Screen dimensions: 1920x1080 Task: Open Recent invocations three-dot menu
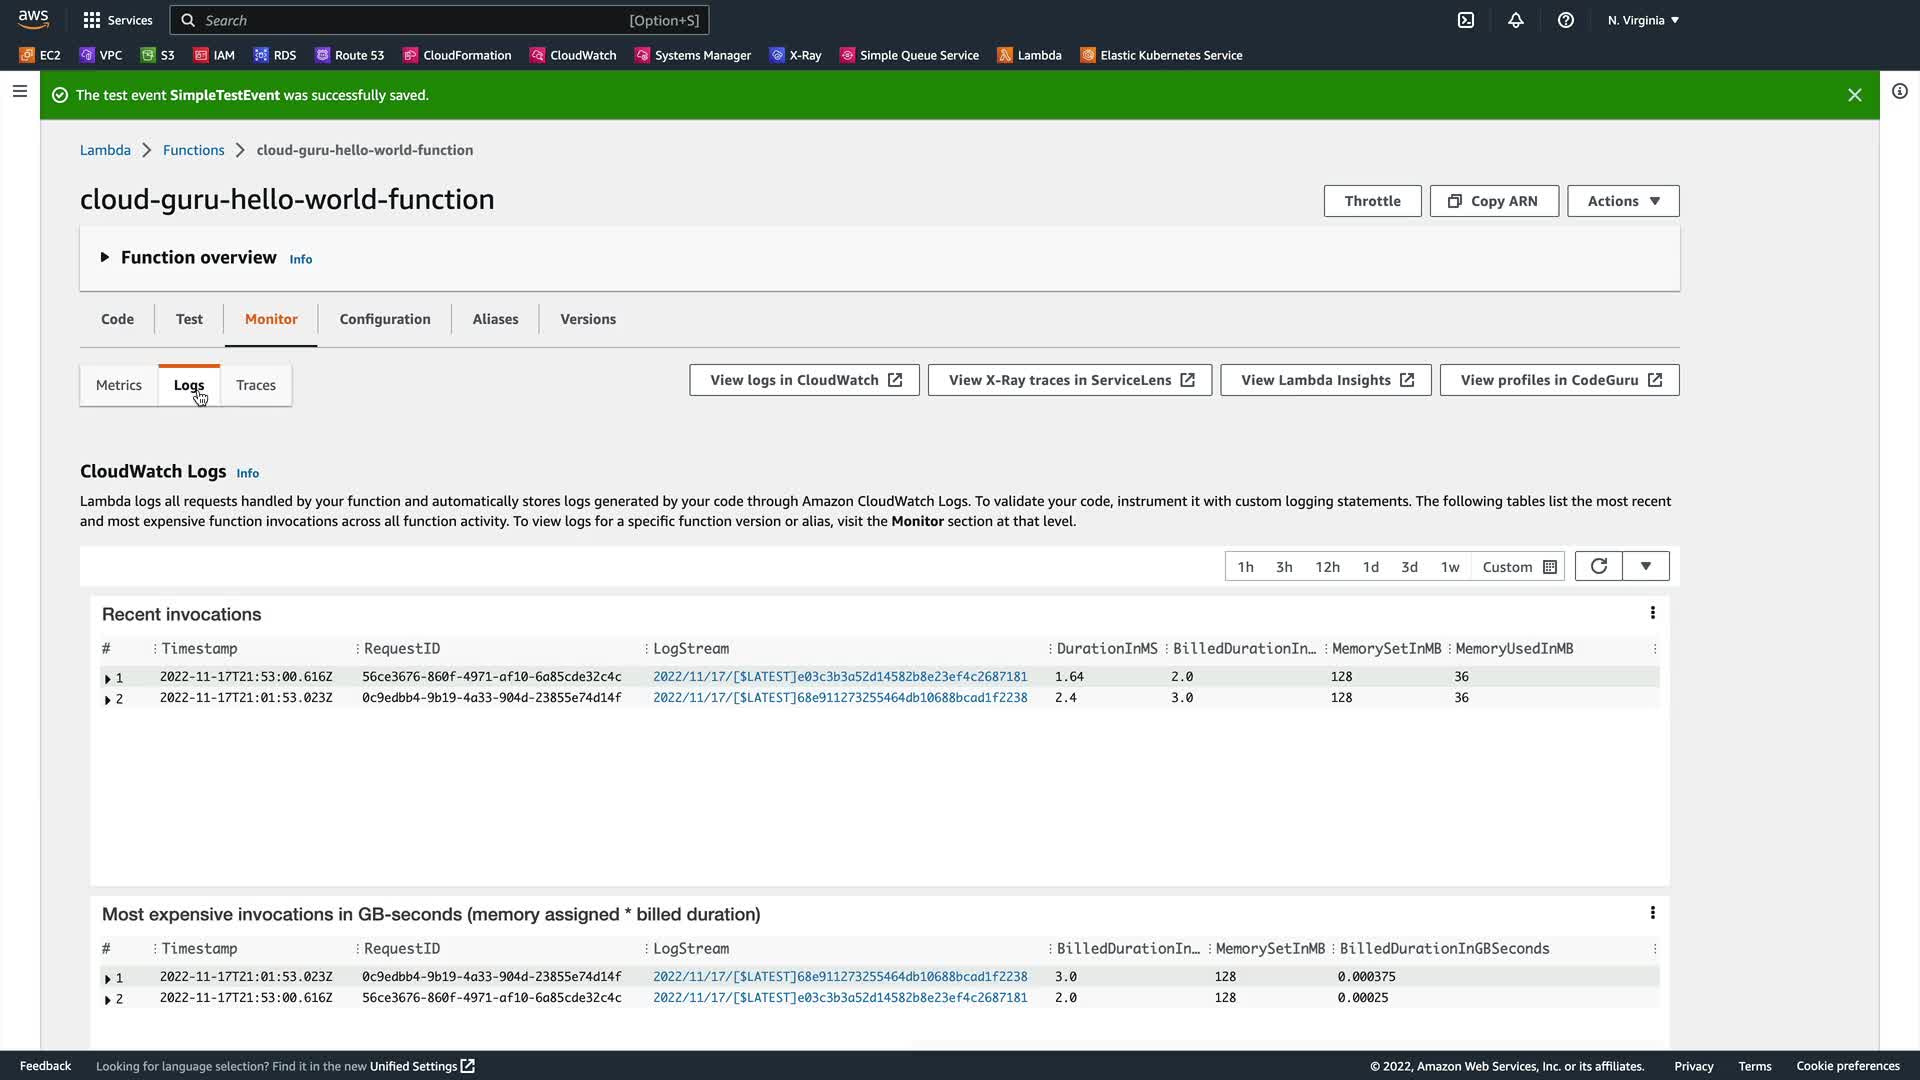pos(1652,613)
